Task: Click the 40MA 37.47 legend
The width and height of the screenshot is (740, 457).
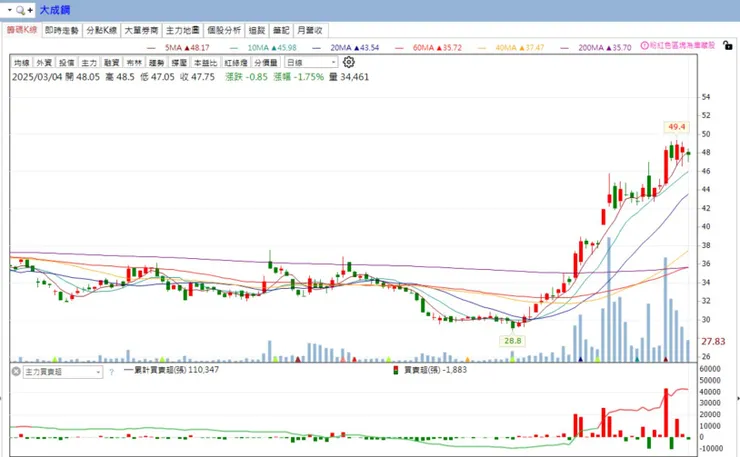Action: (511, 48)
